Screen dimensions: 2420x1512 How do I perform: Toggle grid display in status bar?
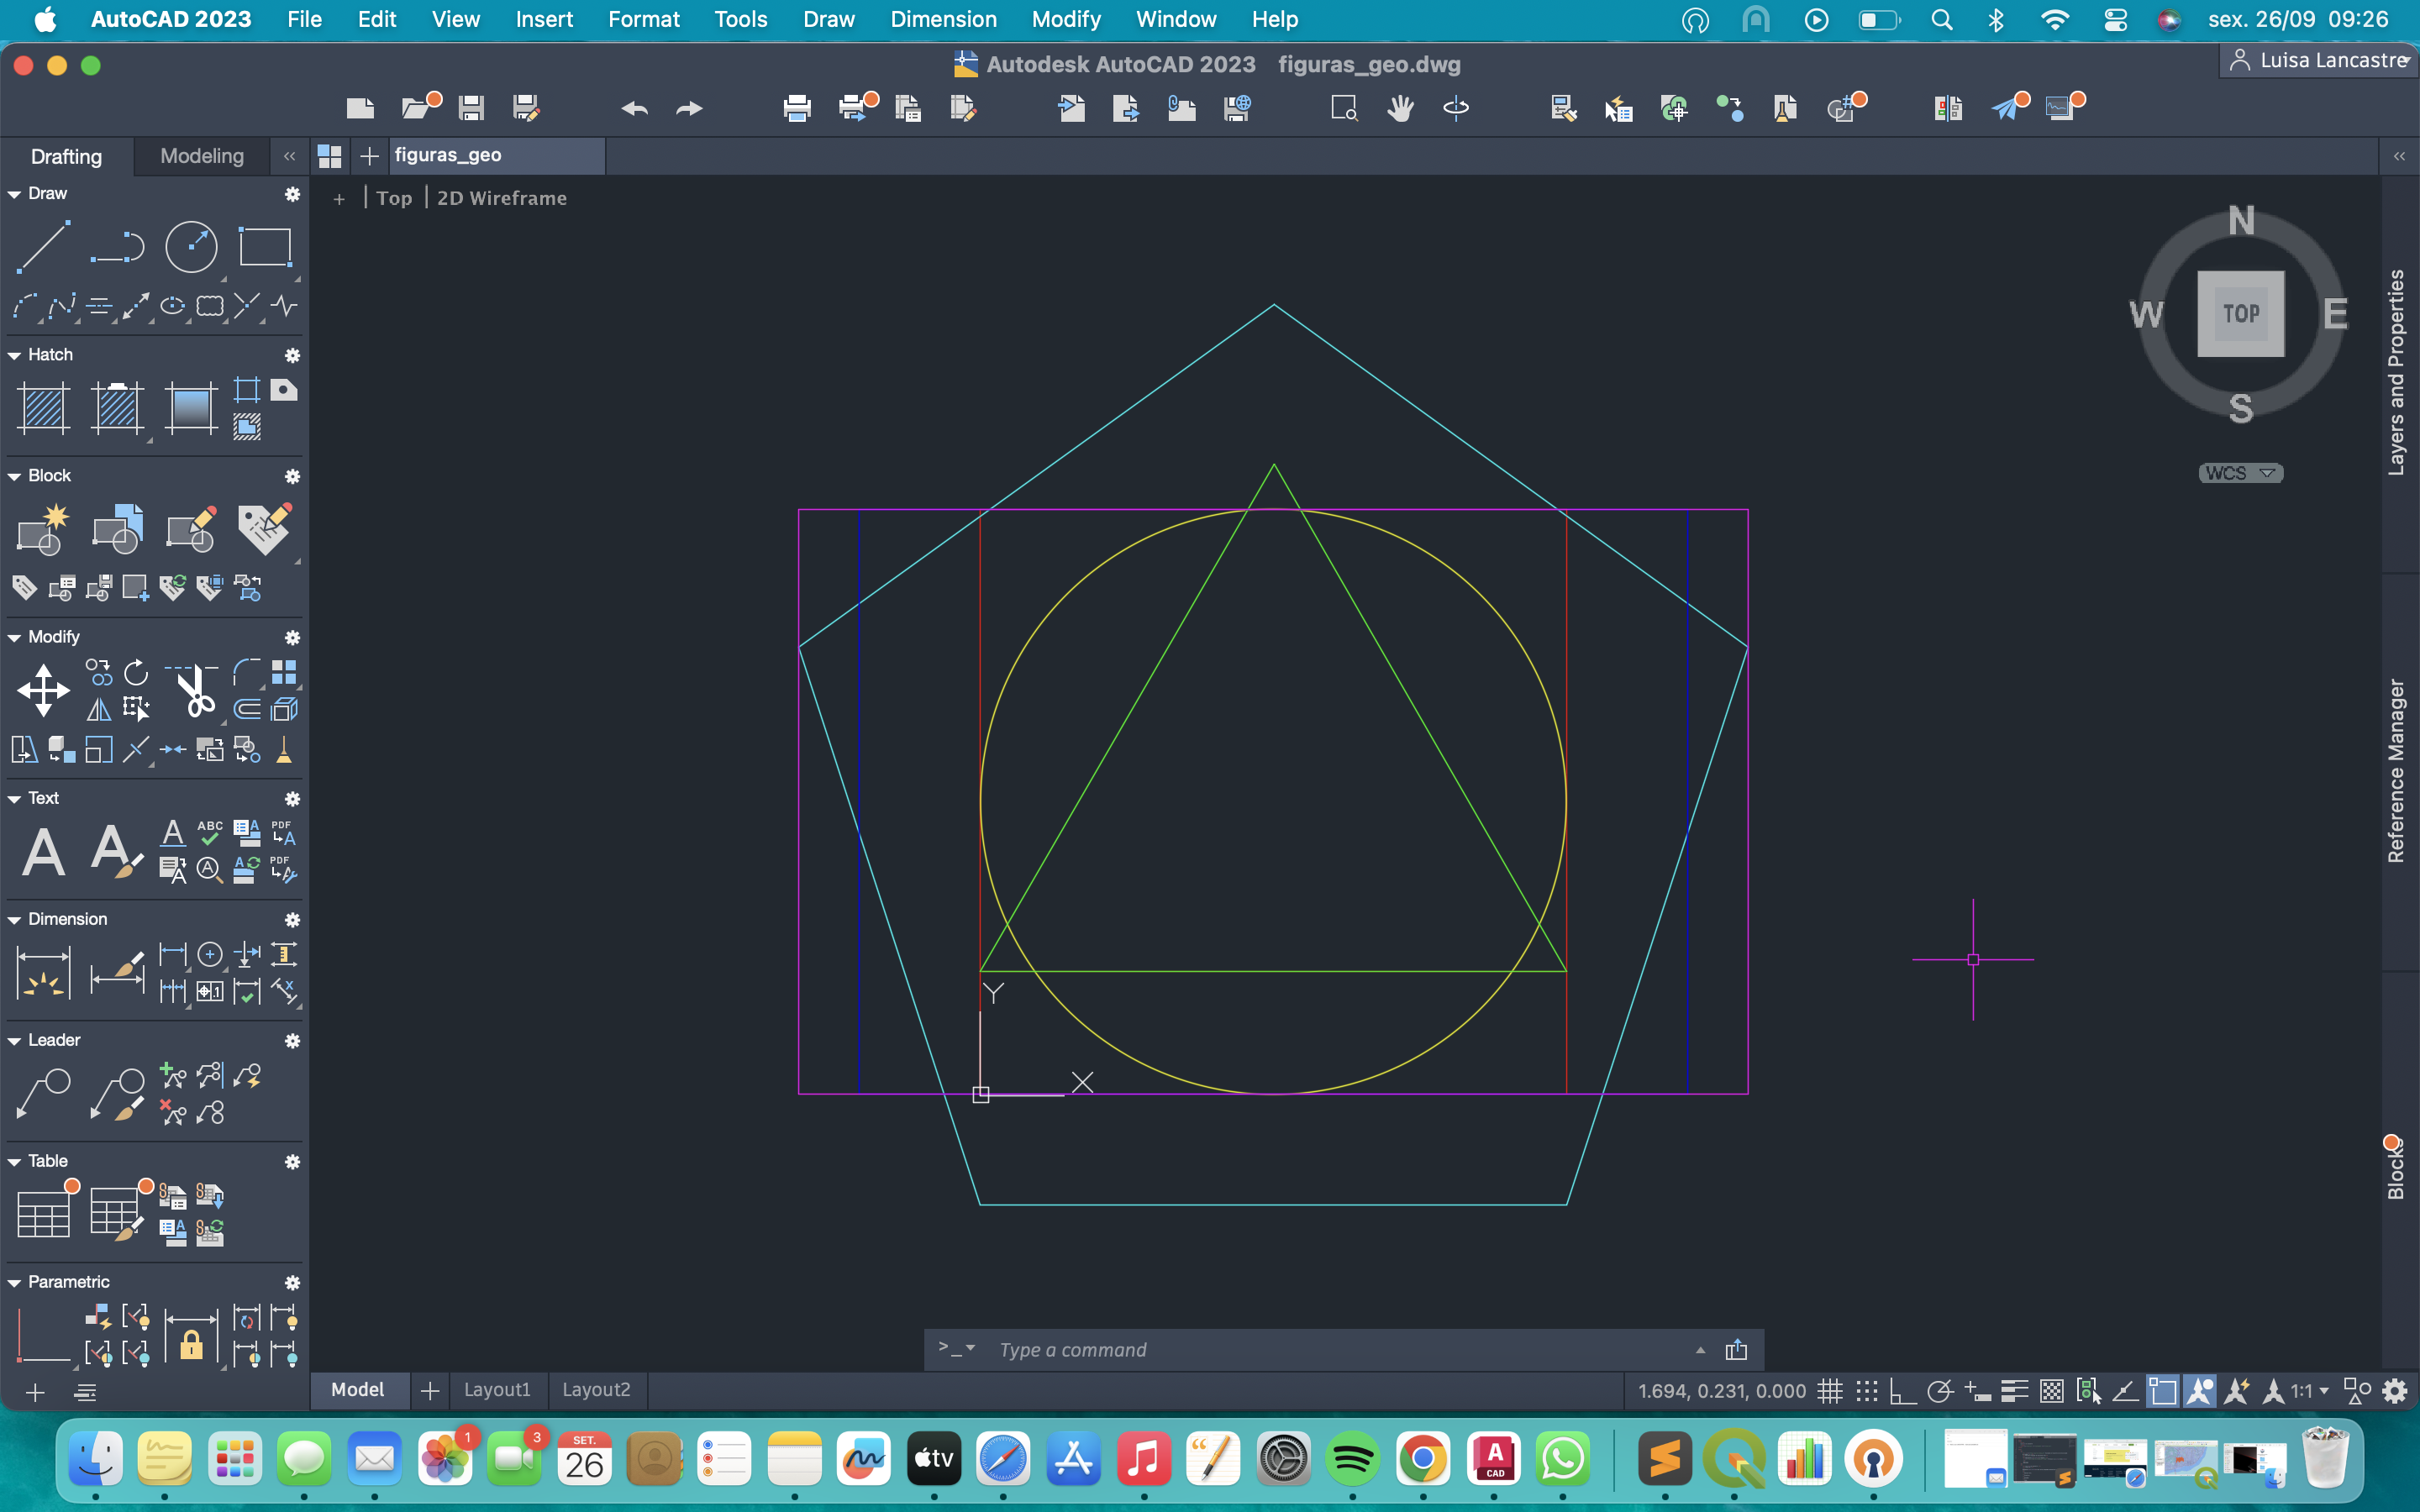pyautogui.click(x=1830, y=1391)
